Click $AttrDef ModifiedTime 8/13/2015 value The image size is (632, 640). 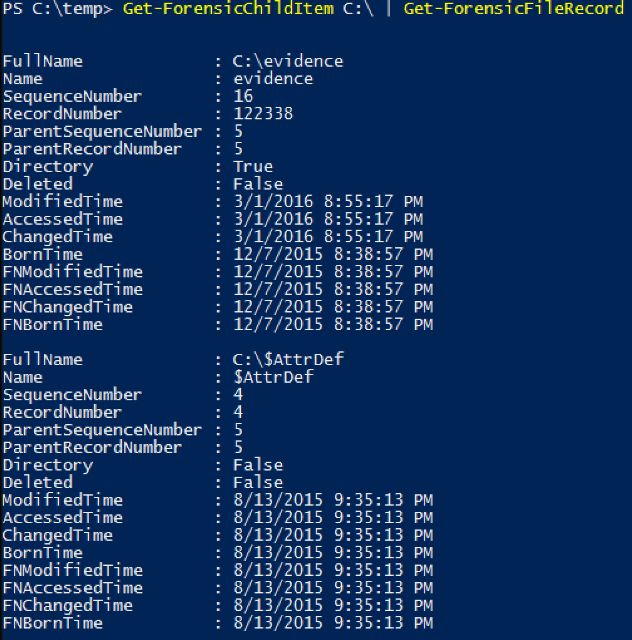(334, 500)
